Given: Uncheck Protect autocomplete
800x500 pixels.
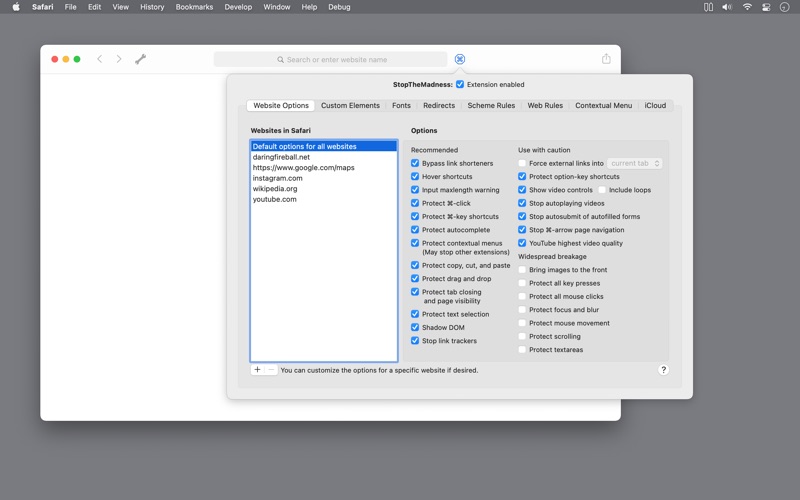Looking at the screenshot, I should 415,230.
